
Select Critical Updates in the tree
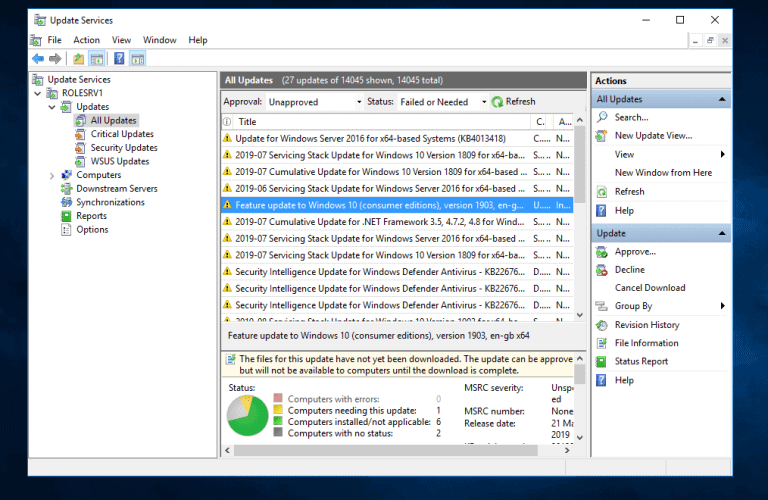point(122,134)
